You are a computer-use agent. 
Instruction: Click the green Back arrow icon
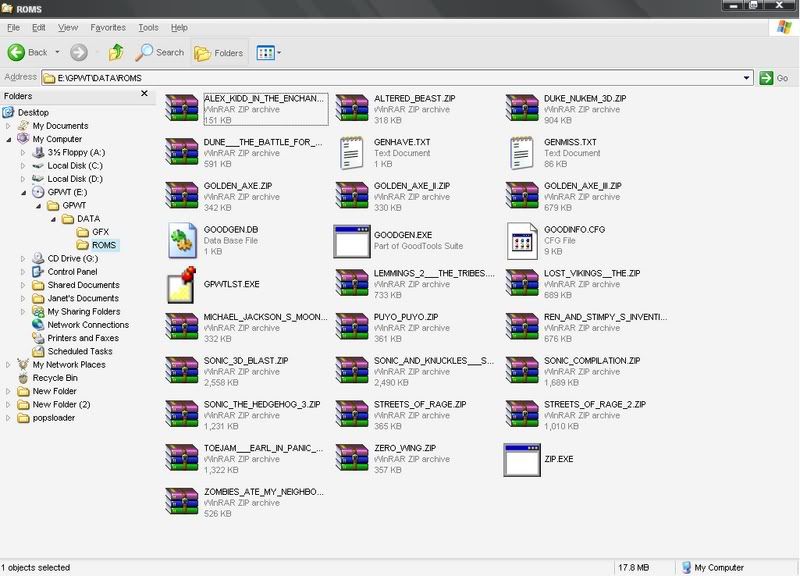coord(16,52)
